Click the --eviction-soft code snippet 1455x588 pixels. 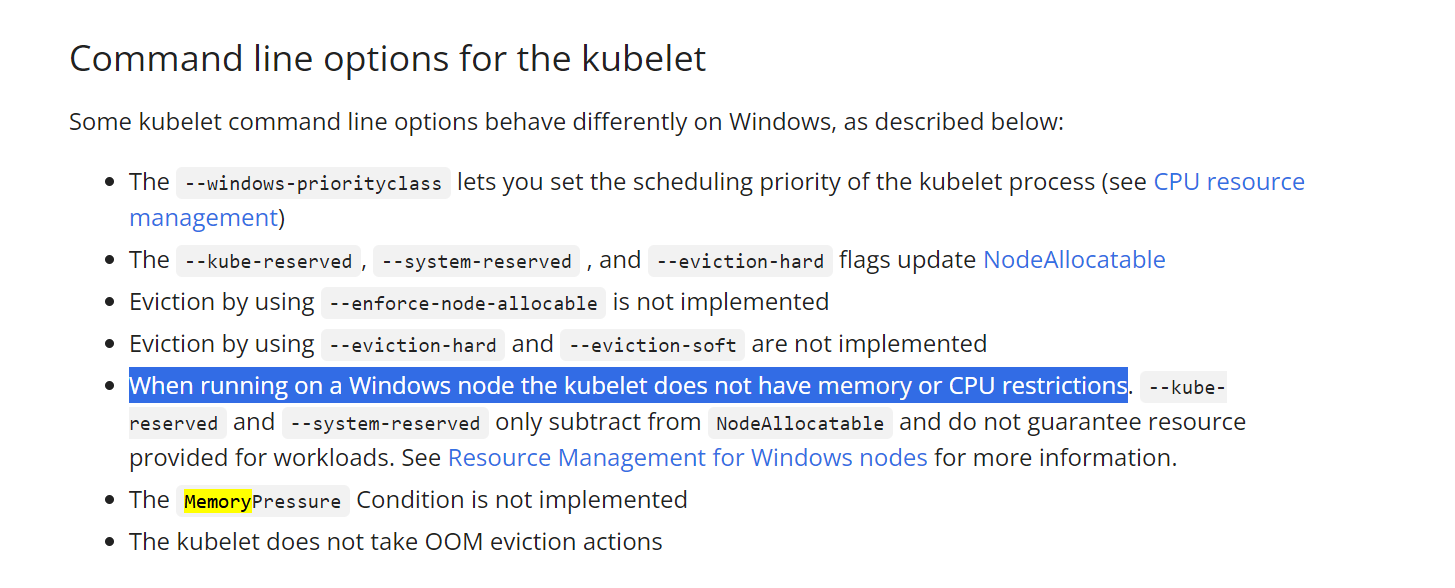[x=652, y=345]
